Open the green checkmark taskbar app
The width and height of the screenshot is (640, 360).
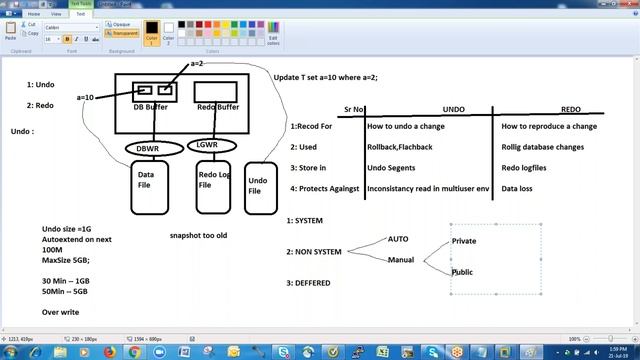333,352
